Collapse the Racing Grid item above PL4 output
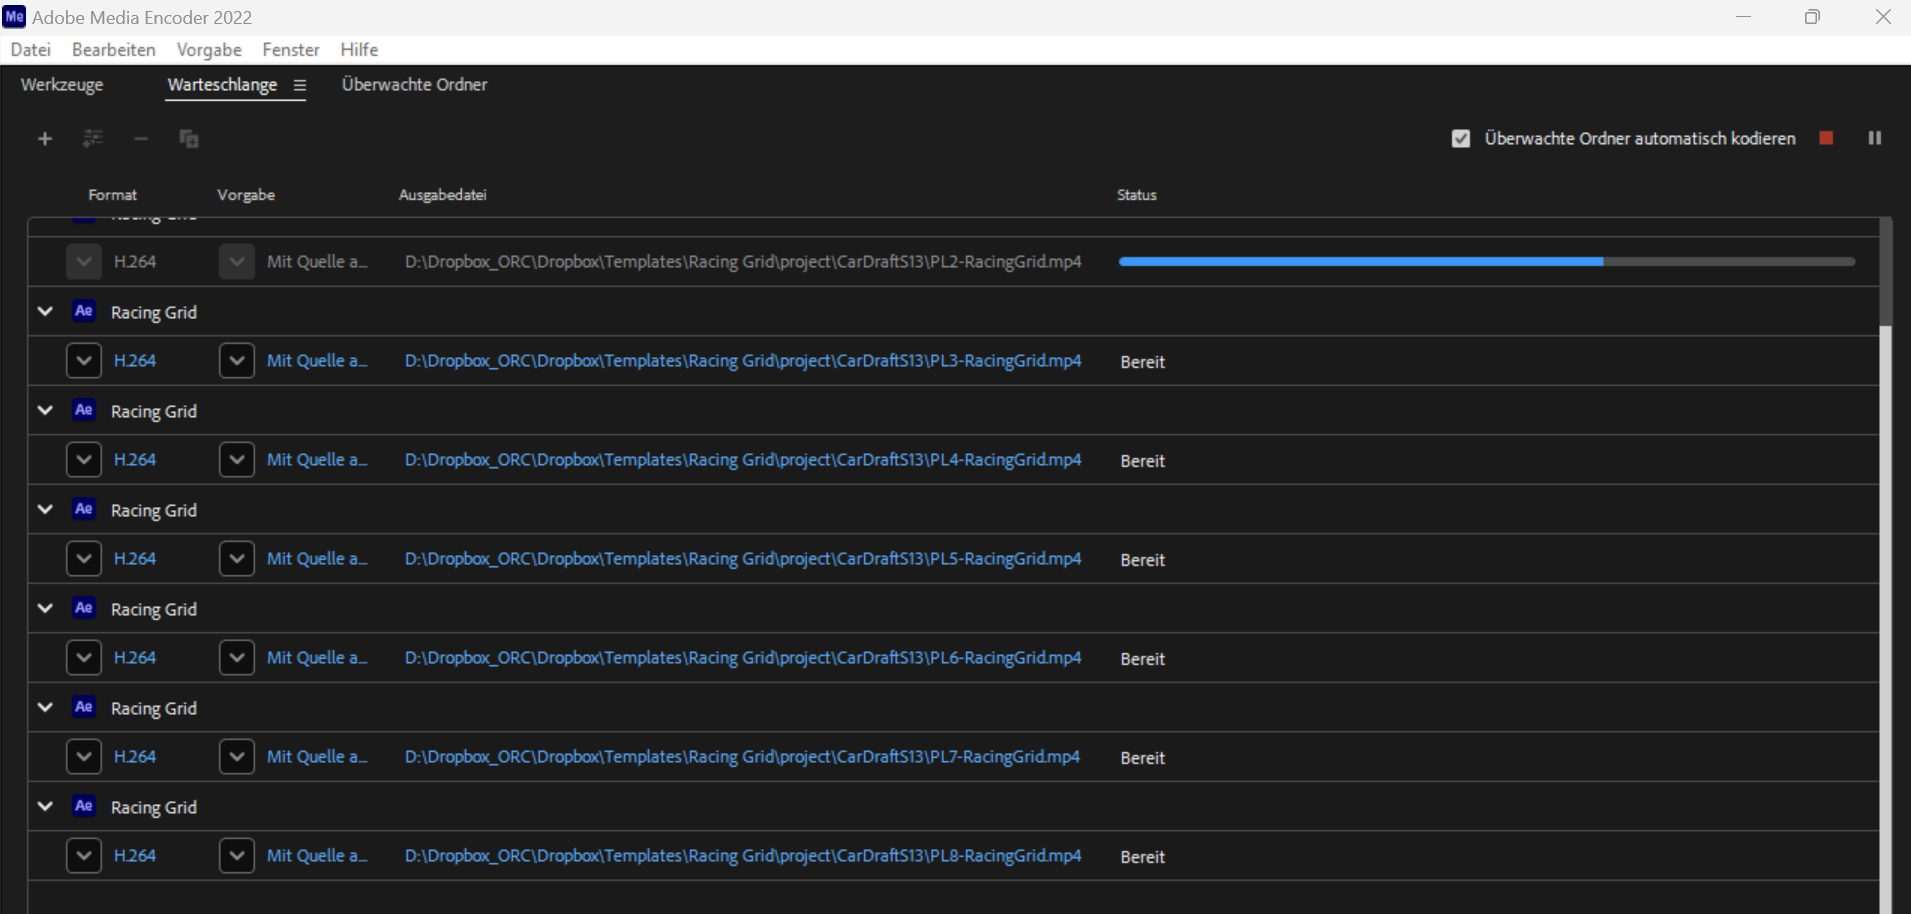This screenshot has width=1911, height=914. pyautogui.click(x=45, y=411)
